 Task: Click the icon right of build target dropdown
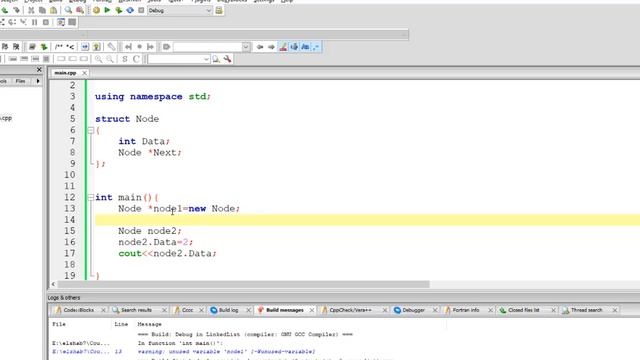tap(219, 10)
